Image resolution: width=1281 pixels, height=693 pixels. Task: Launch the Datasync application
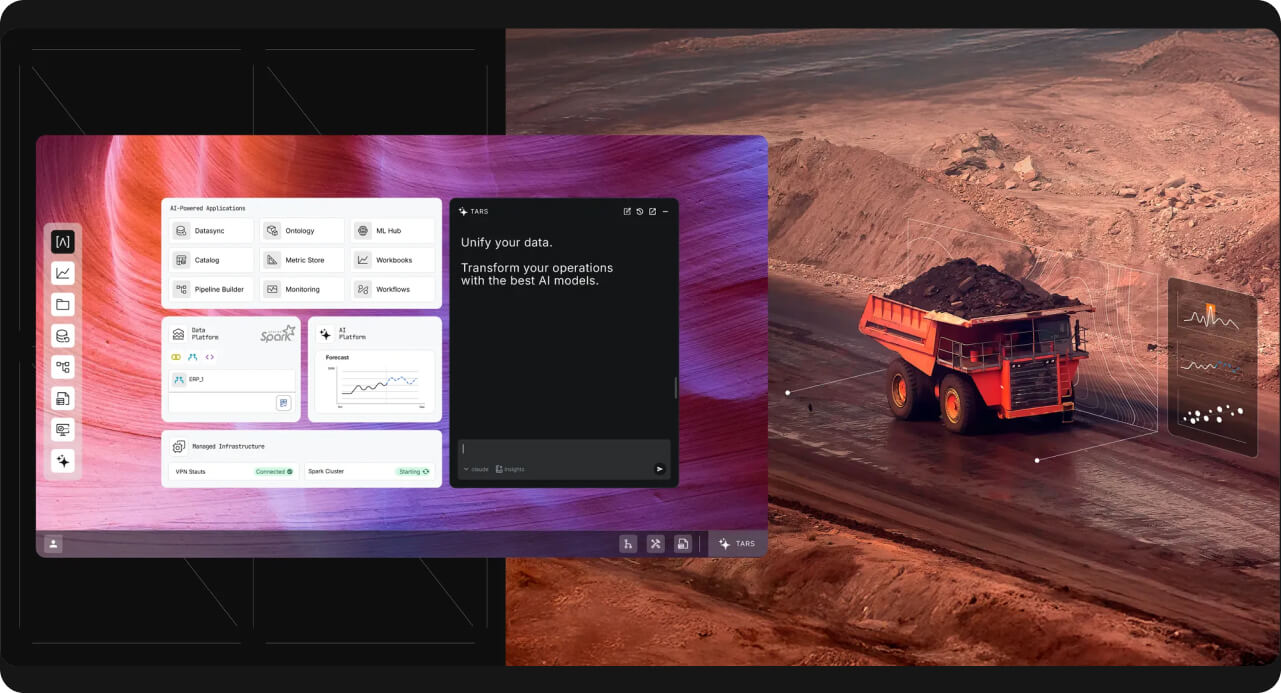coord(210,231)
